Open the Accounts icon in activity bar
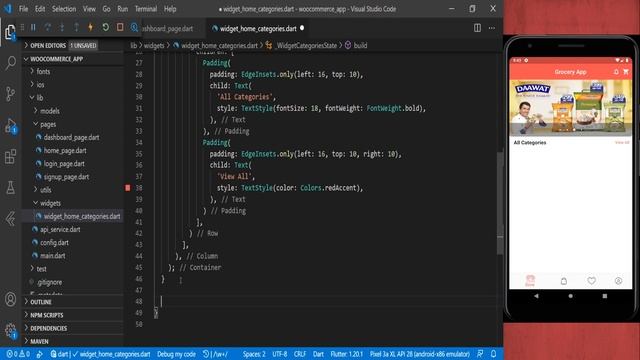The height and width of the screenshot is (360, 640). tap(10, 299)
